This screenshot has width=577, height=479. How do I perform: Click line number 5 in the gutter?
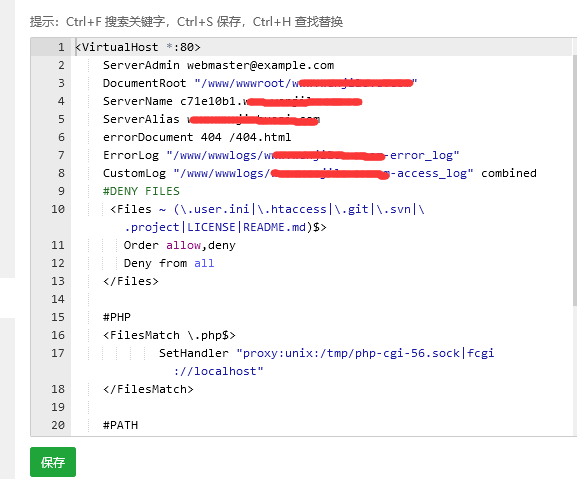[61, 119]
